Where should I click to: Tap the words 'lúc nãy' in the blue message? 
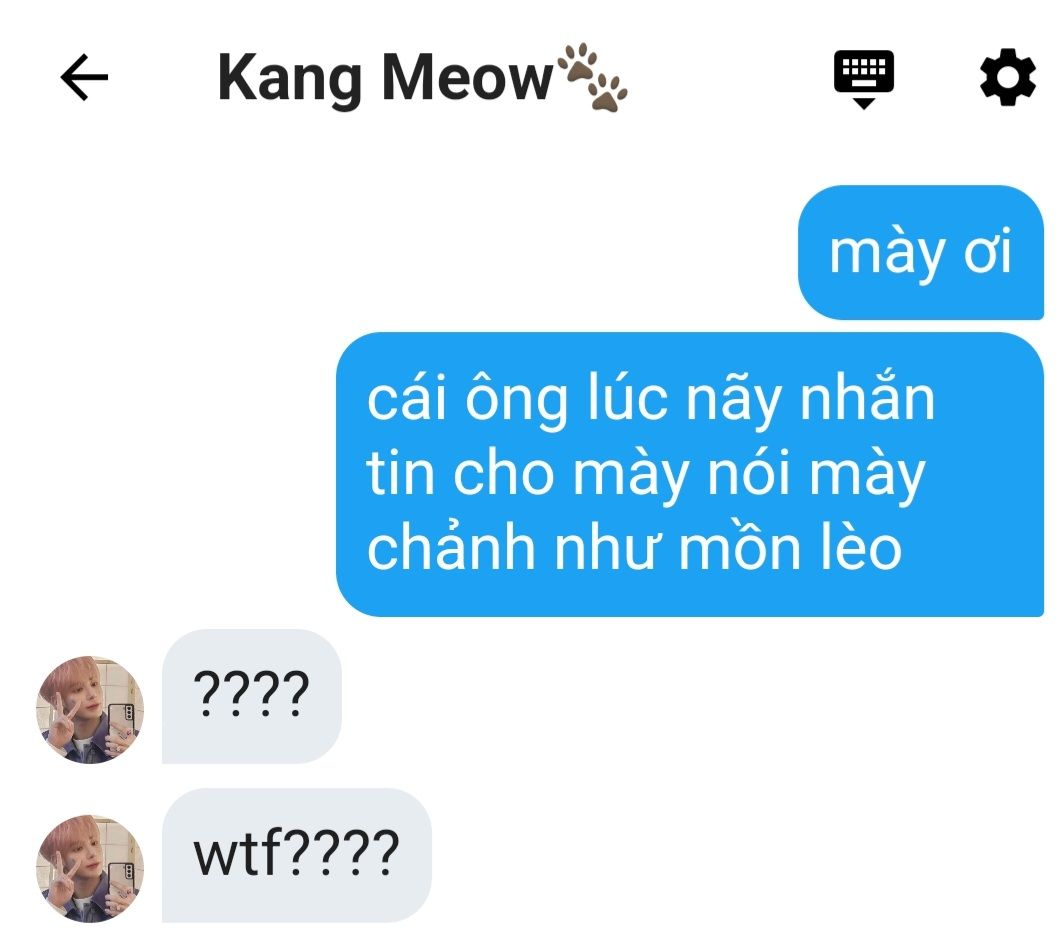click(x=686, y=399)
